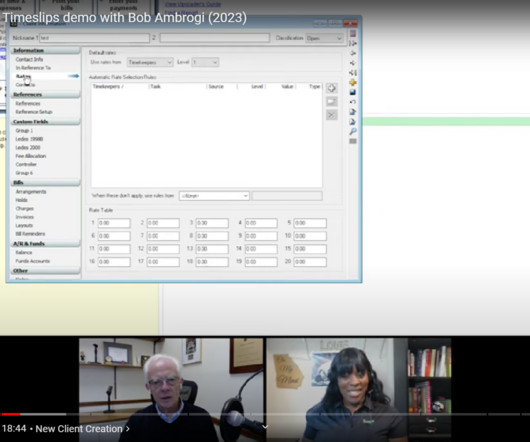Screen dimensions: 530x442
Task: Open Charges under Bills
Action: click(x=24, y=208)
